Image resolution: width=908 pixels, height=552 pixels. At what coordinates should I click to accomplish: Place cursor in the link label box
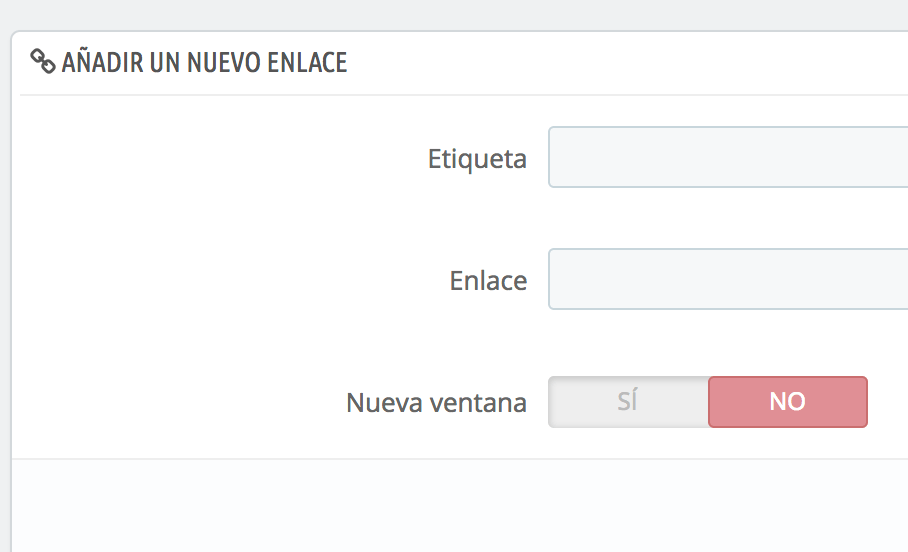(728, 157)
